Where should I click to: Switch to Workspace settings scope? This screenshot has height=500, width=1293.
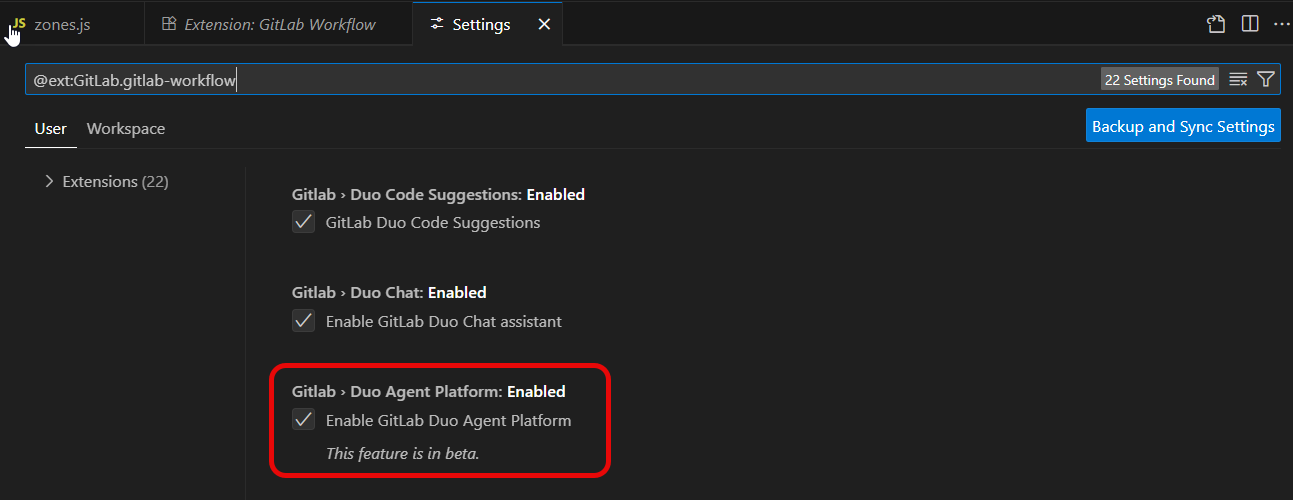click(126, 129)
